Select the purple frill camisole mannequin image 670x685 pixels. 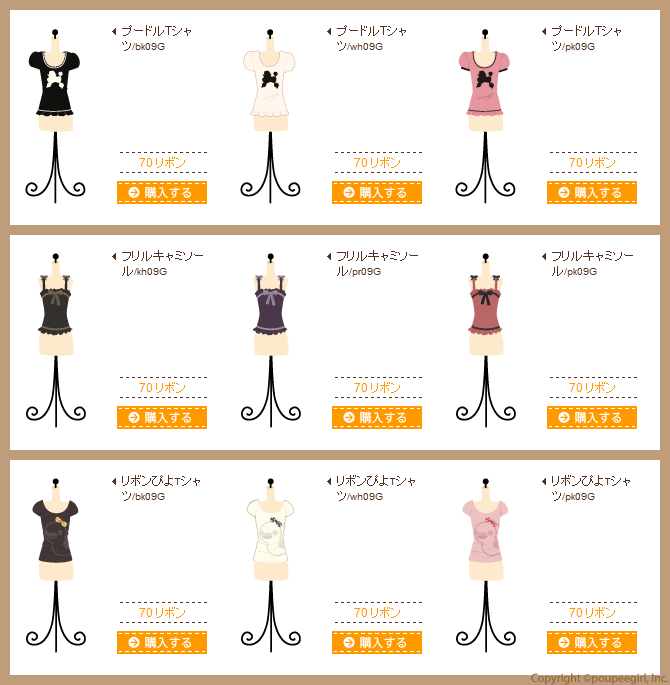tap(270, 340)
